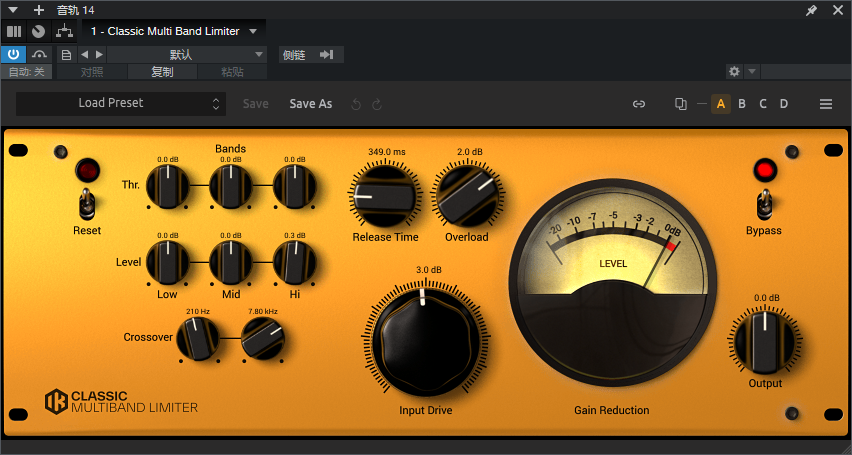
Task: Click the undo arrow icon
Action: click(356, 104)
